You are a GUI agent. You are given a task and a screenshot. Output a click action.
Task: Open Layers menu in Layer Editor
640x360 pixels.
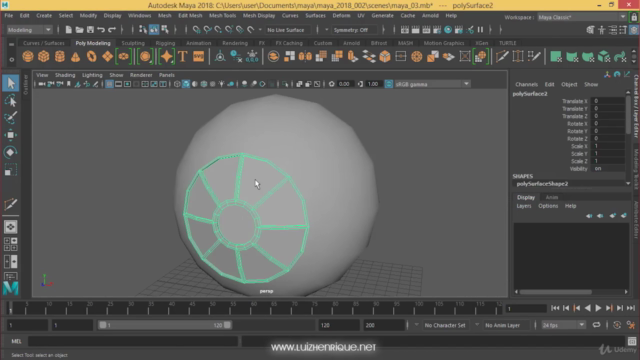click(524, 206)
